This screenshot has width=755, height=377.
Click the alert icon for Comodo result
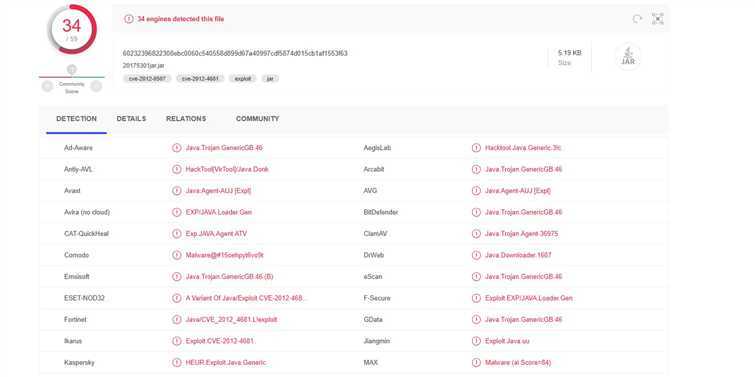(x=177, y=255)
